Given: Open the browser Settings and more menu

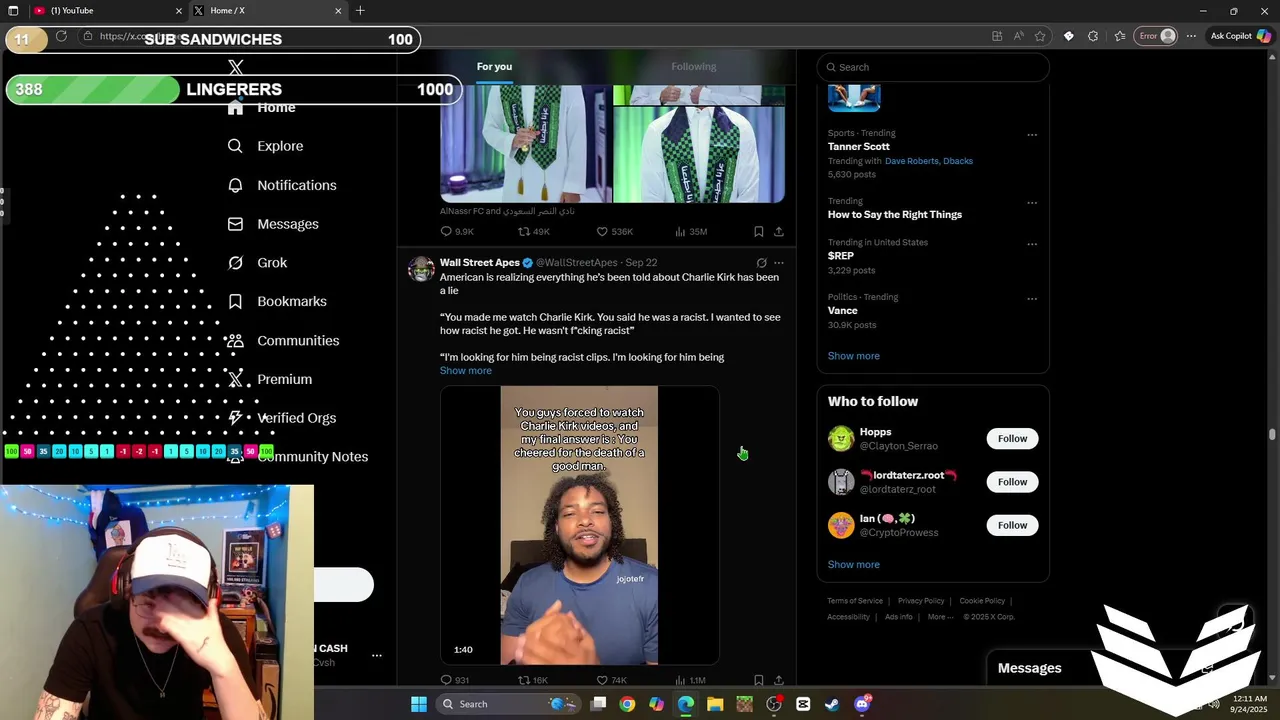Looking at the screenshot, I should (1191, 36).
